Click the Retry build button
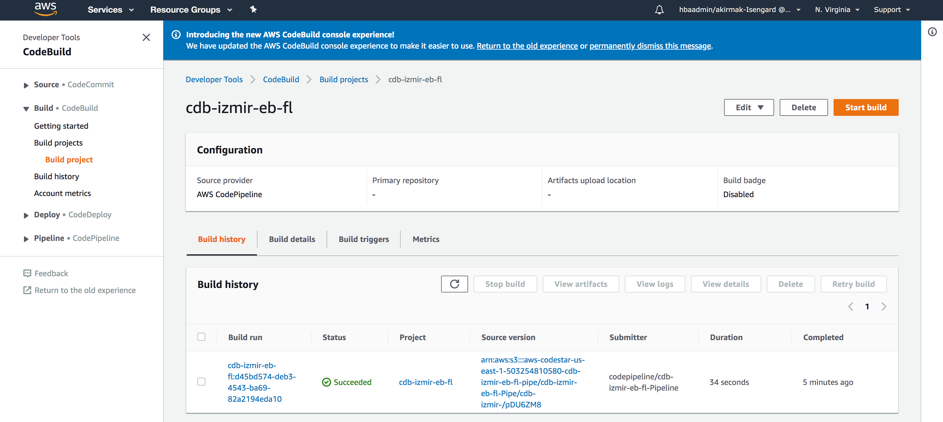This screenshot has height=422, width=943. coord(853,284)
